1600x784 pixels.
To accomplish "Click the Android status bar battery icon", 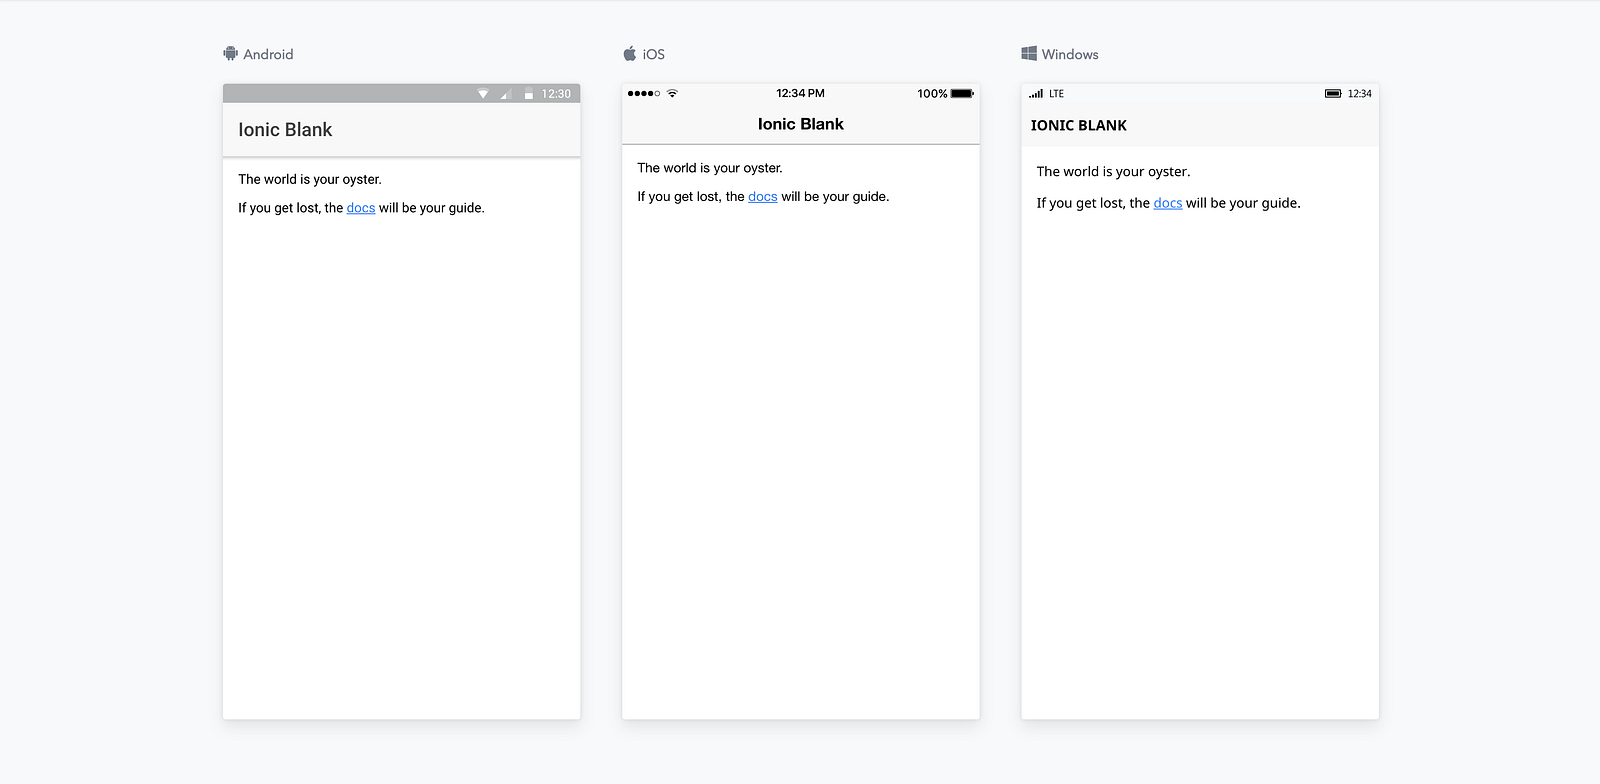I will click(x=528, y=94).
